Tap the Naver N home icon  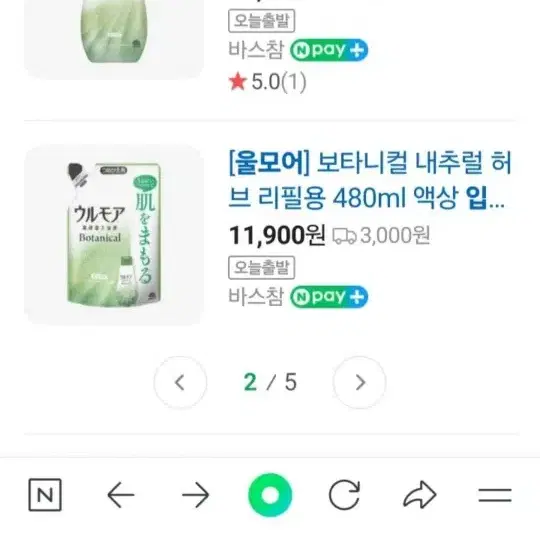coord(45,495)
